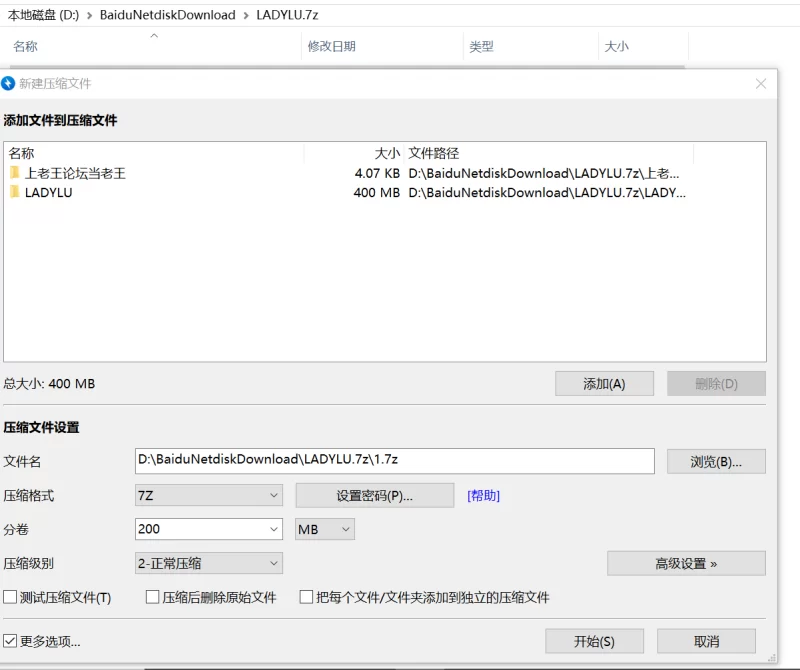
Task: Uncheck the 更多选项 checkbox
Action: point(11,641)
